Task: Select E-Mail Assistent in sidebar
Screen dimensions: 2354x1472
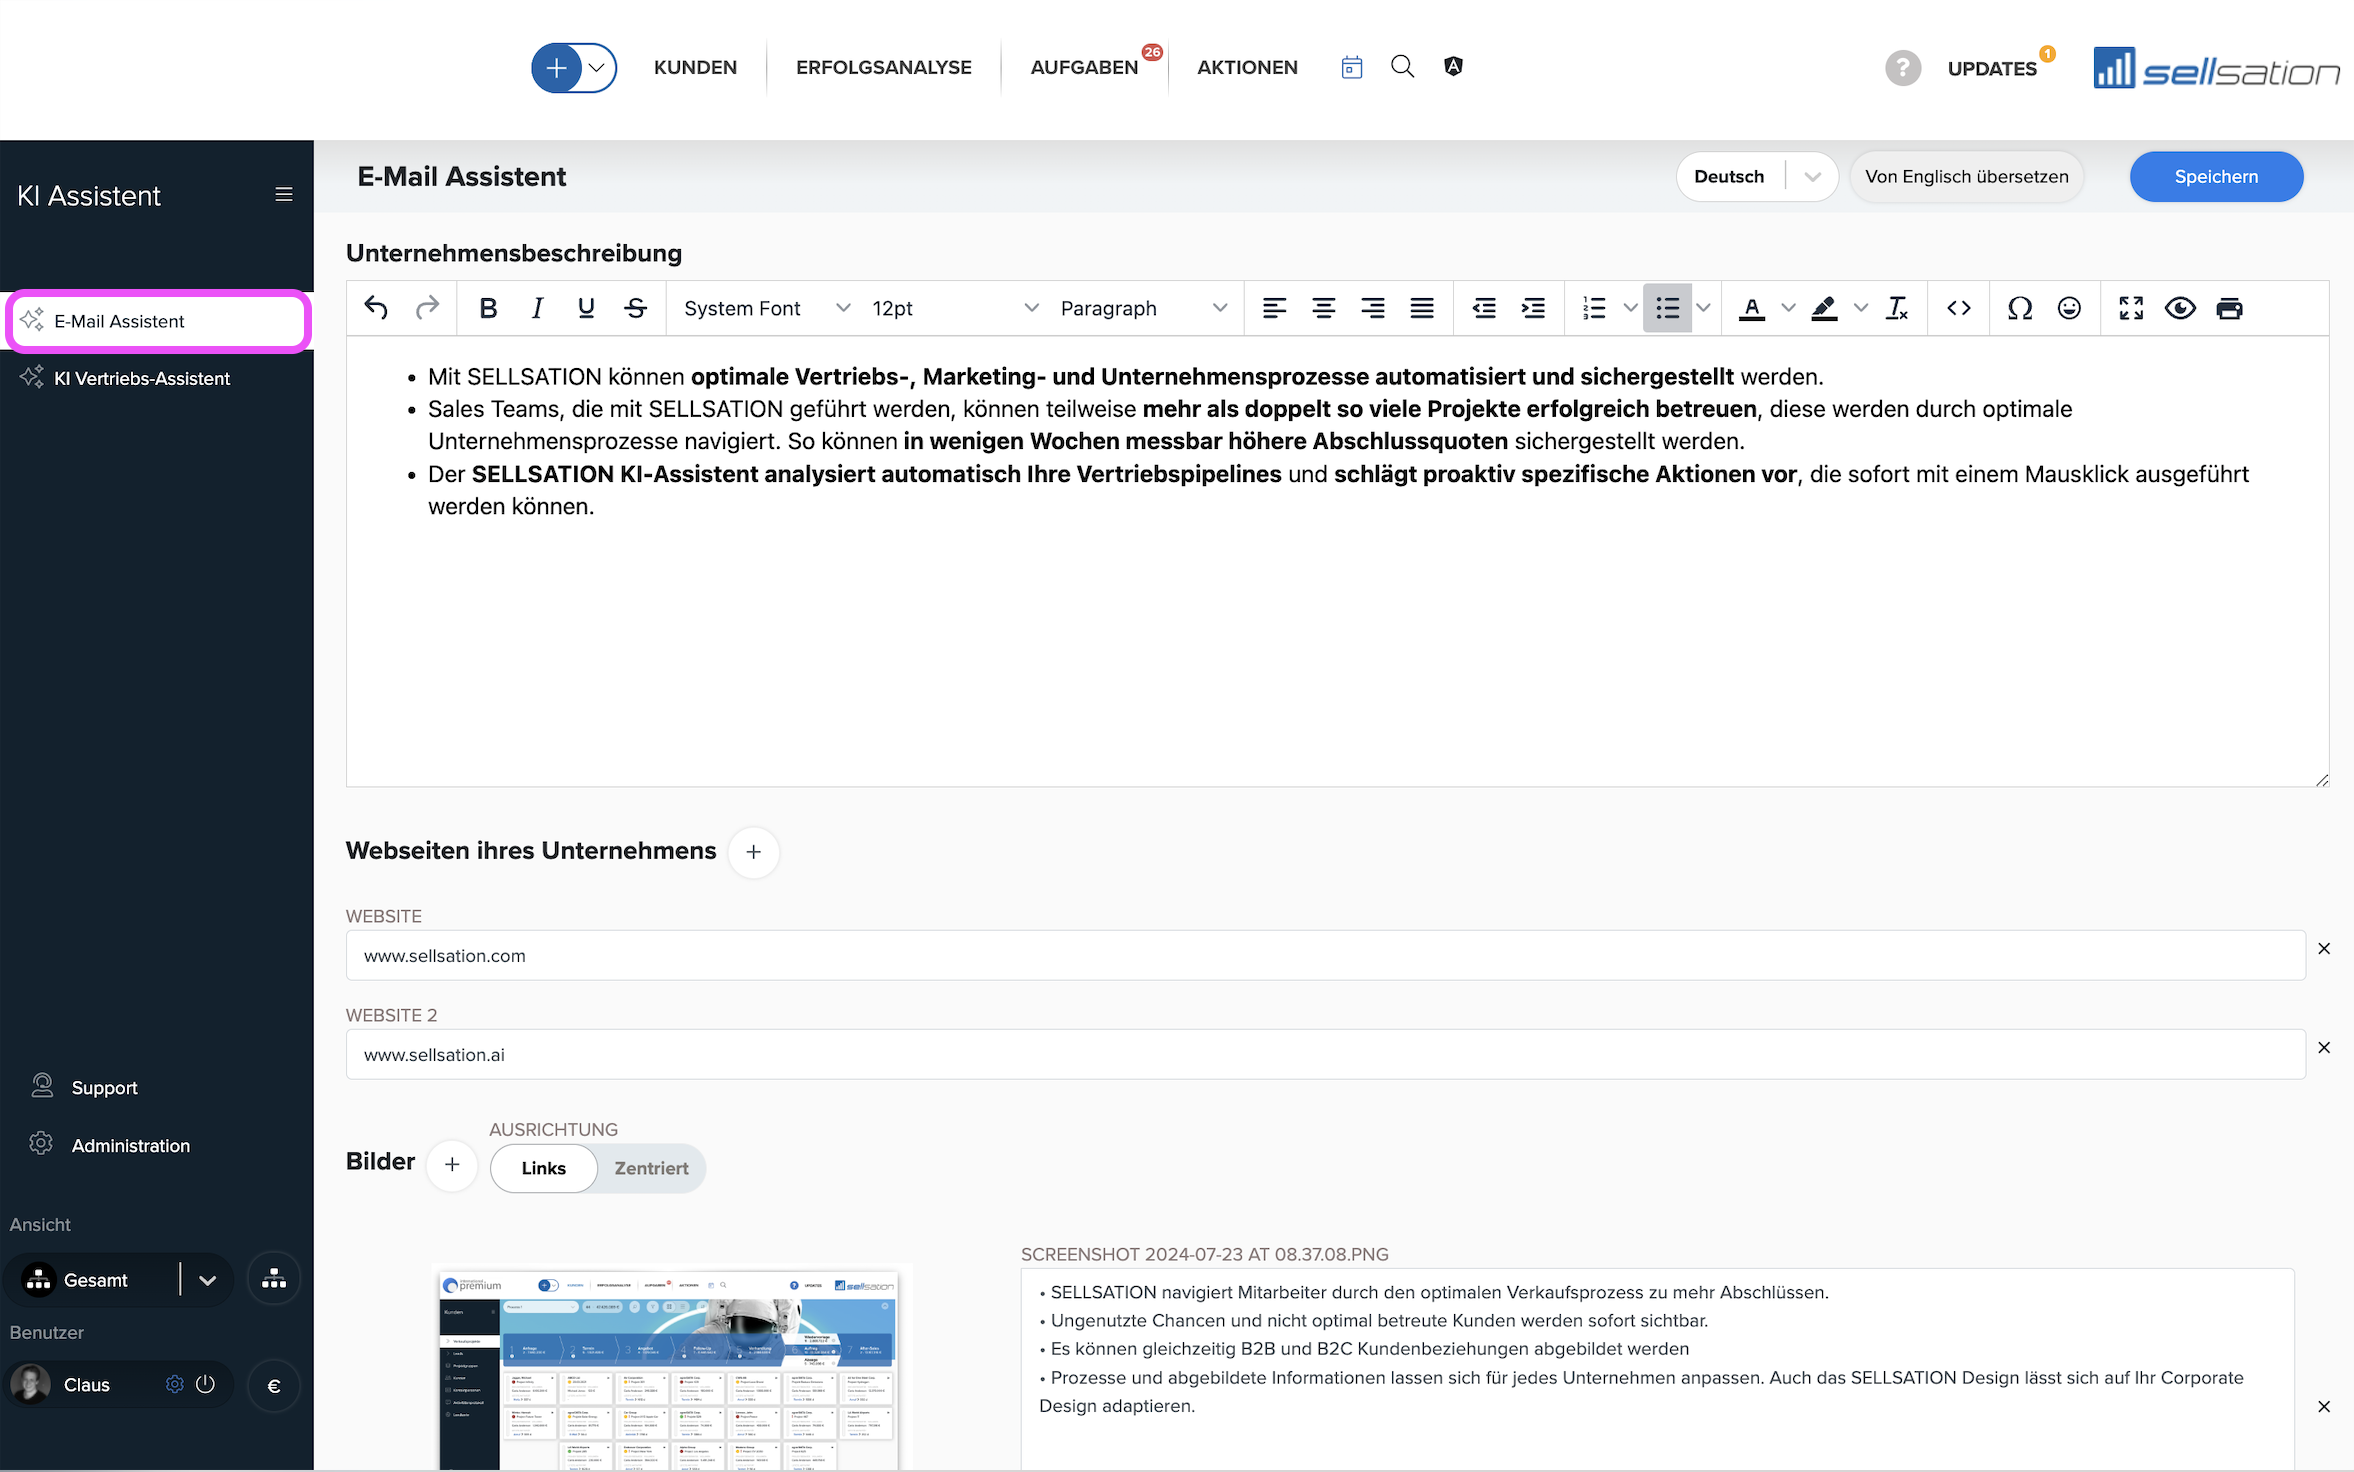Action: pyautogui.click(x=158, y=321)
